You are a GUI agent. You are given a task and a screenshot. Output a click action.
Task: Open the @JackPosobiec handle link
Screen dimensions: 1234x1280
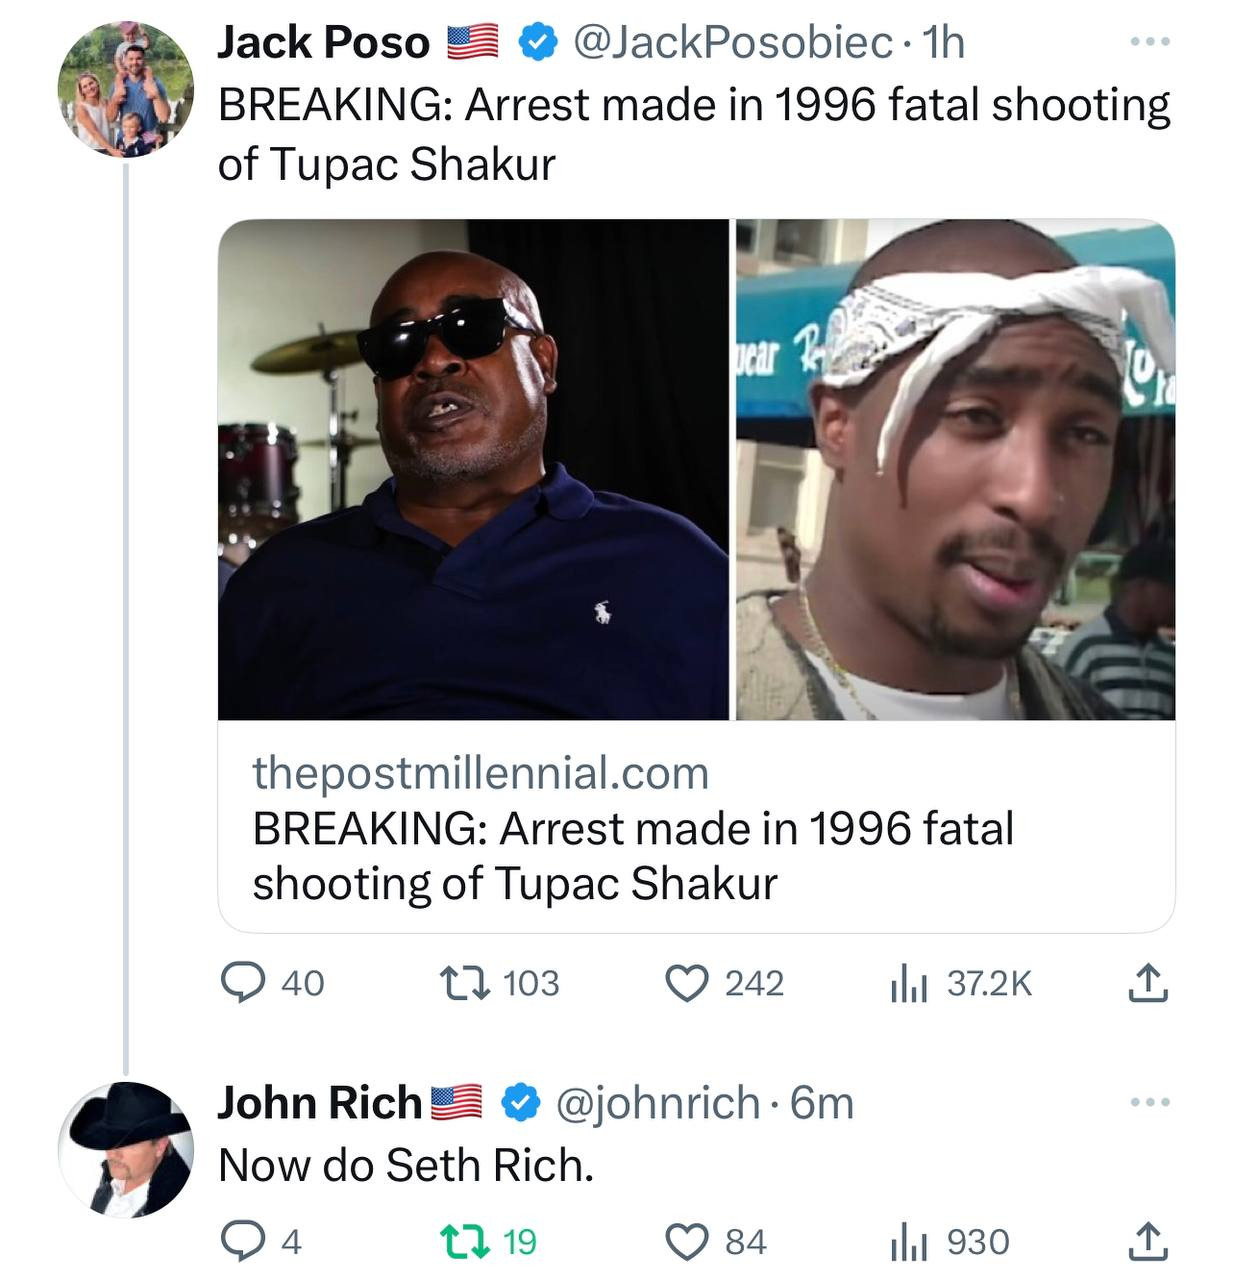click(x=733, y=42)
